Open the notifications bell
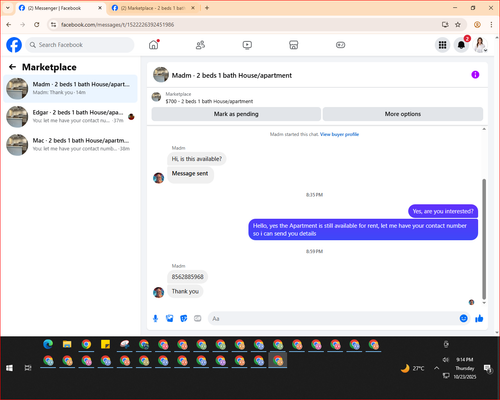Image resolution: width=500 pixels, height=400 pixels. [x=461, y=45]
